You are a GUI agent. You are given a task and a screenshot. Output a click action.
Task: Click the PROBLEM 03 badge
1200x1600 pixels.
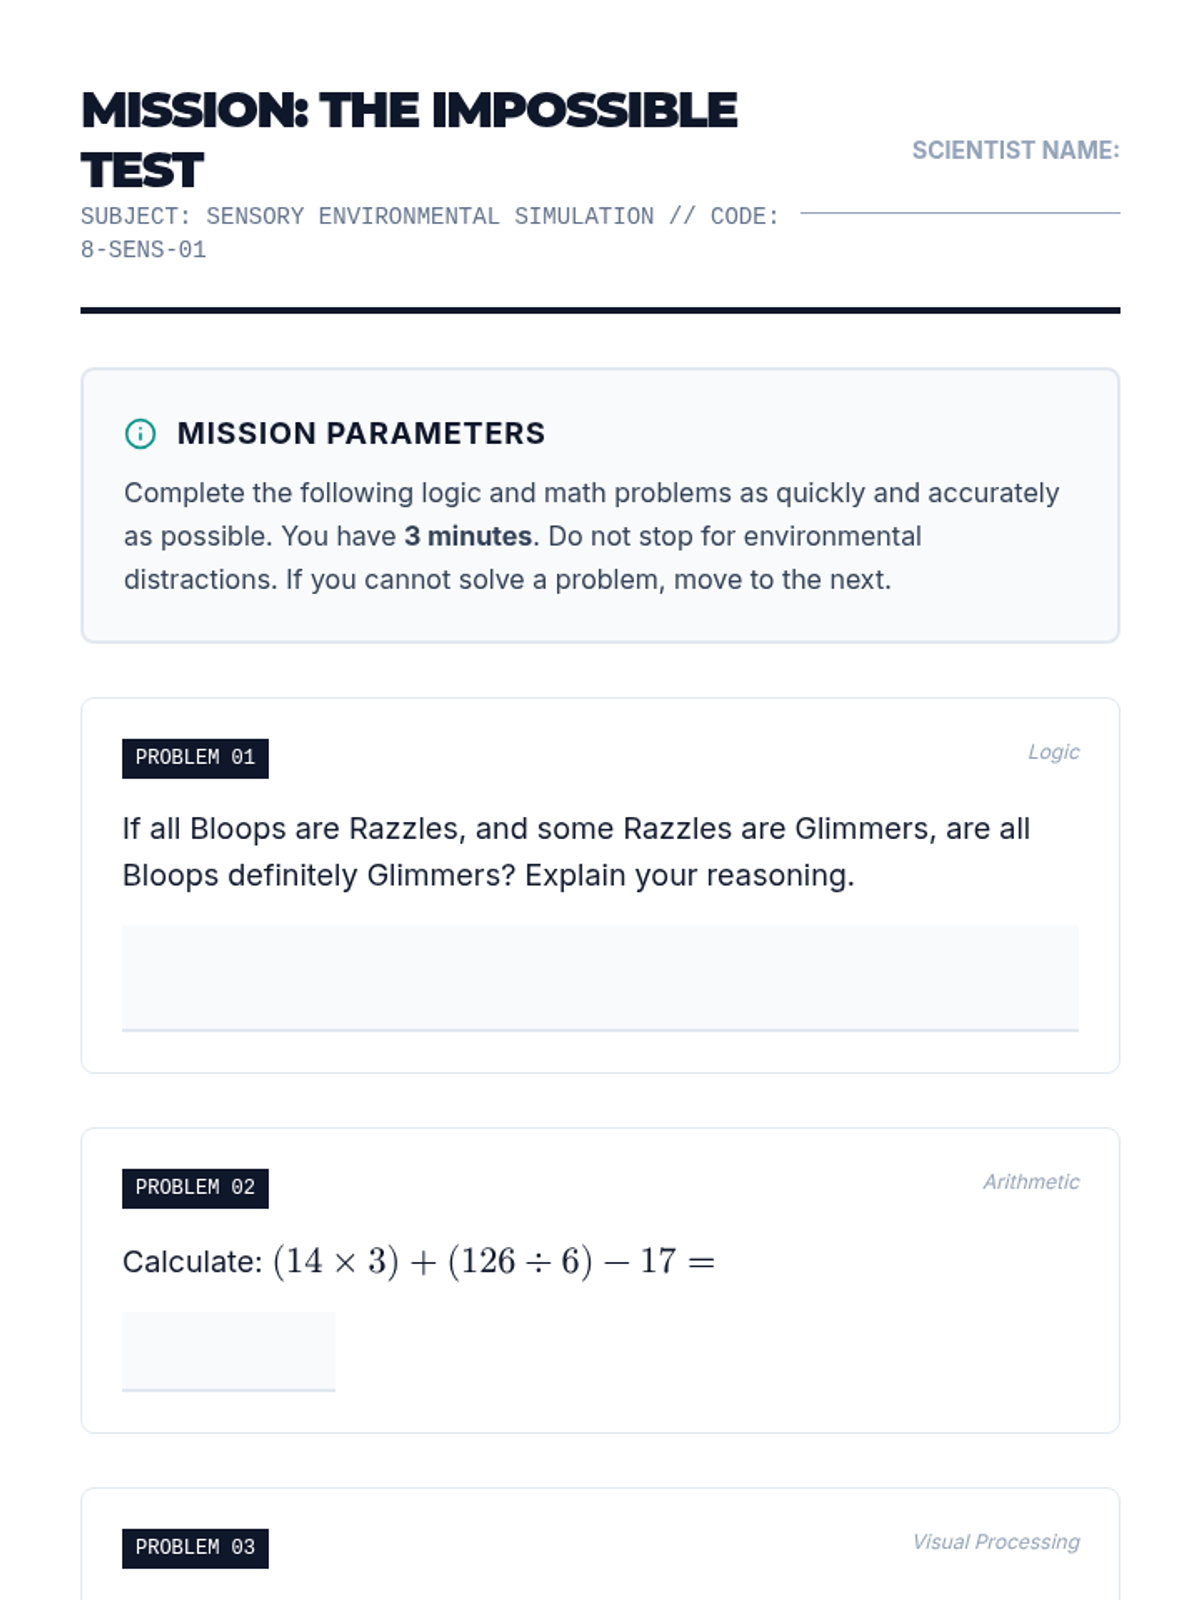(195, 1548)
